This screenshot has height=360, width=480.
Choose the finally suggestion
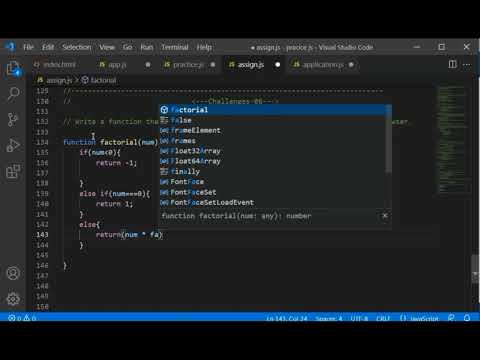273,172
